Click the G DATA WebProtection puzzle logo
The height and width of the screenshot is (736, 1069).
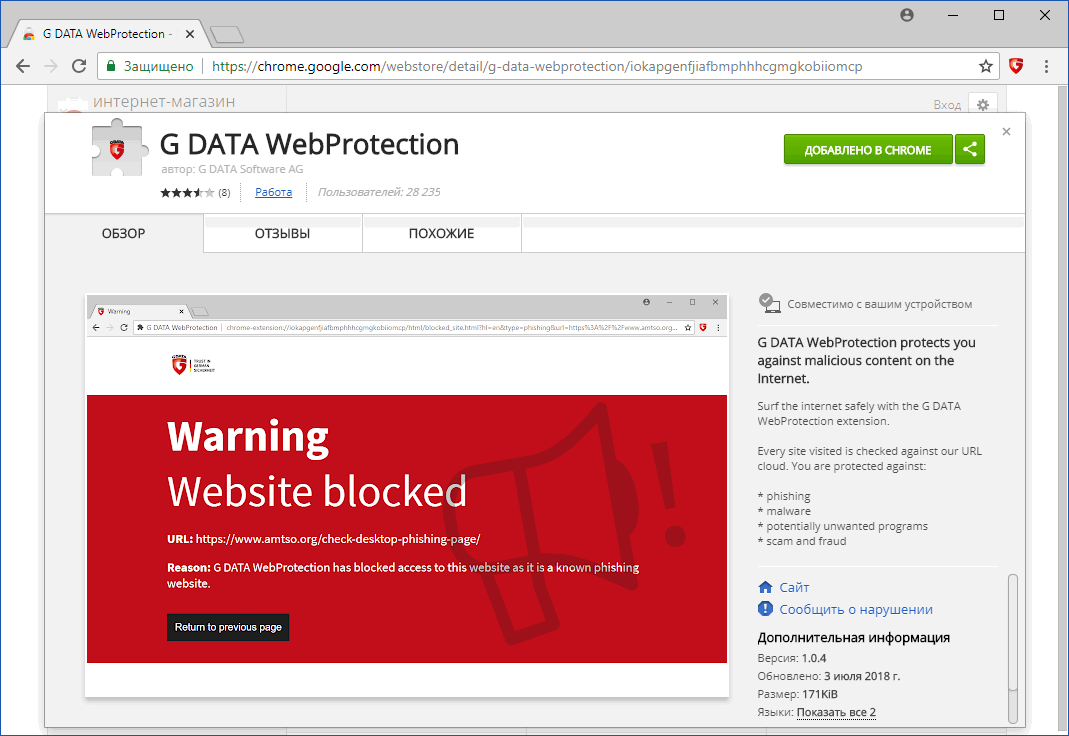118,149
